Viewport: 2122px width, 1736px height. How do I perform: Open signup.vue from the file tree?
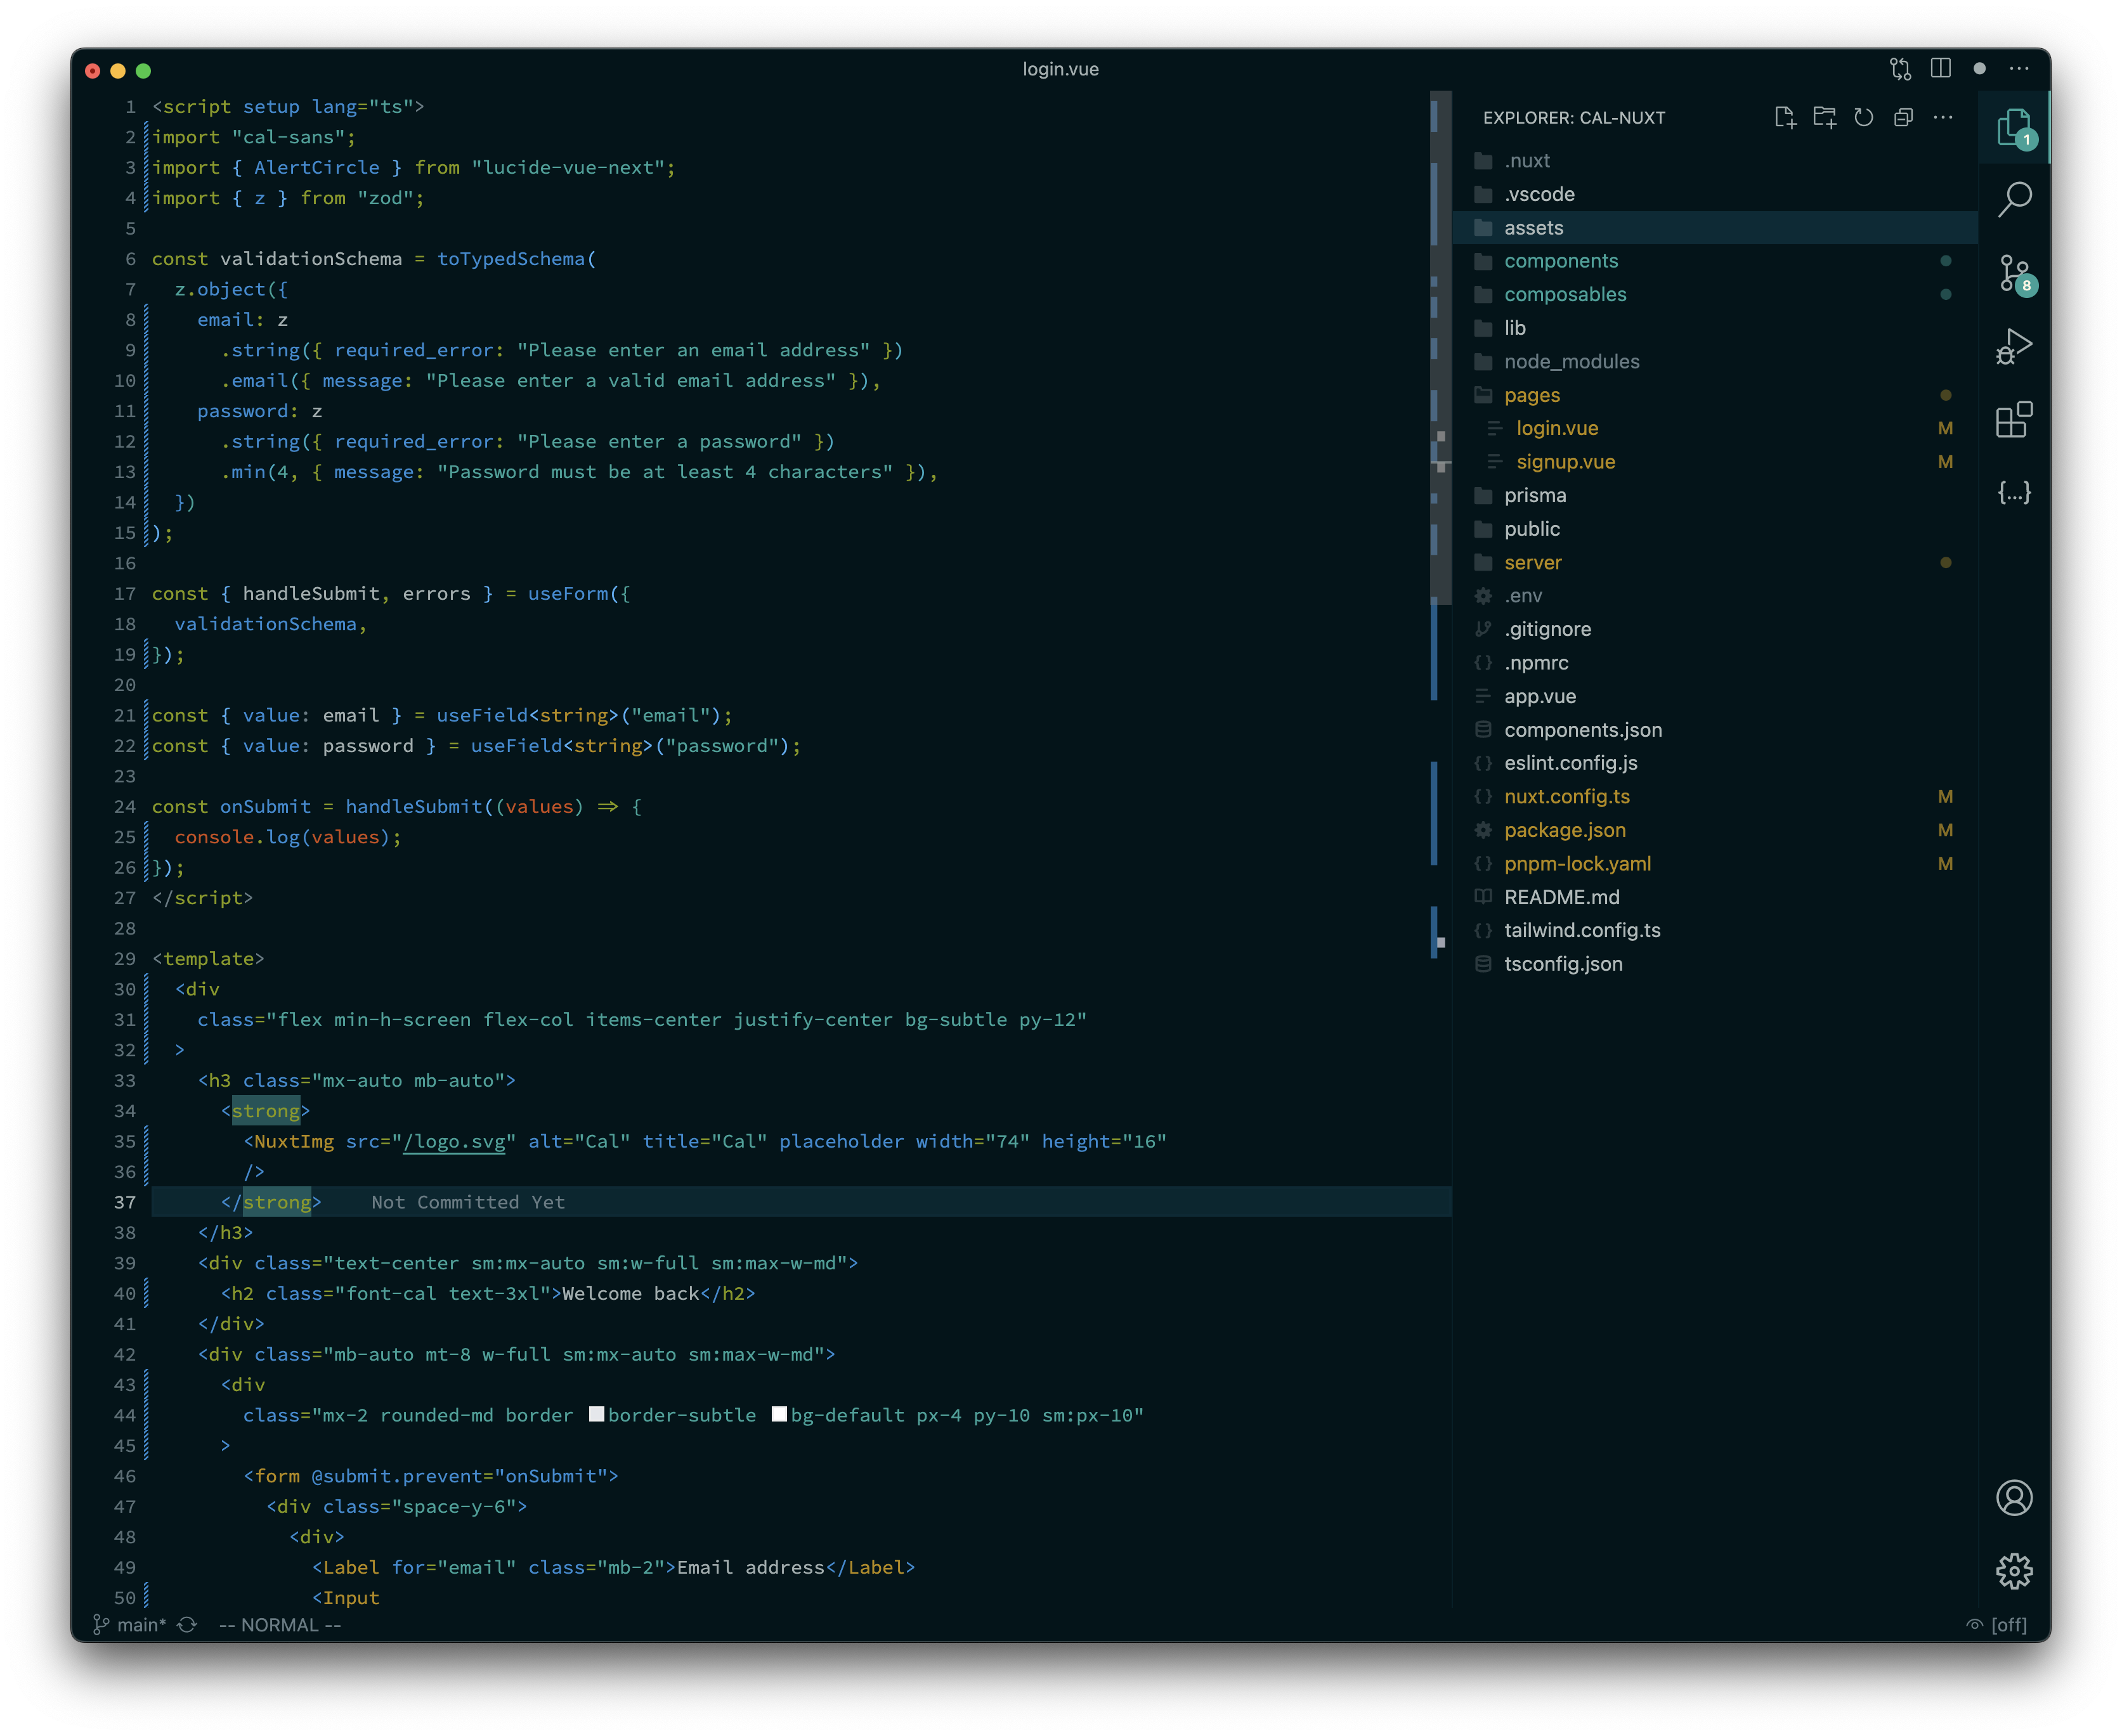pyautogui.click(x=1565, y=462)
